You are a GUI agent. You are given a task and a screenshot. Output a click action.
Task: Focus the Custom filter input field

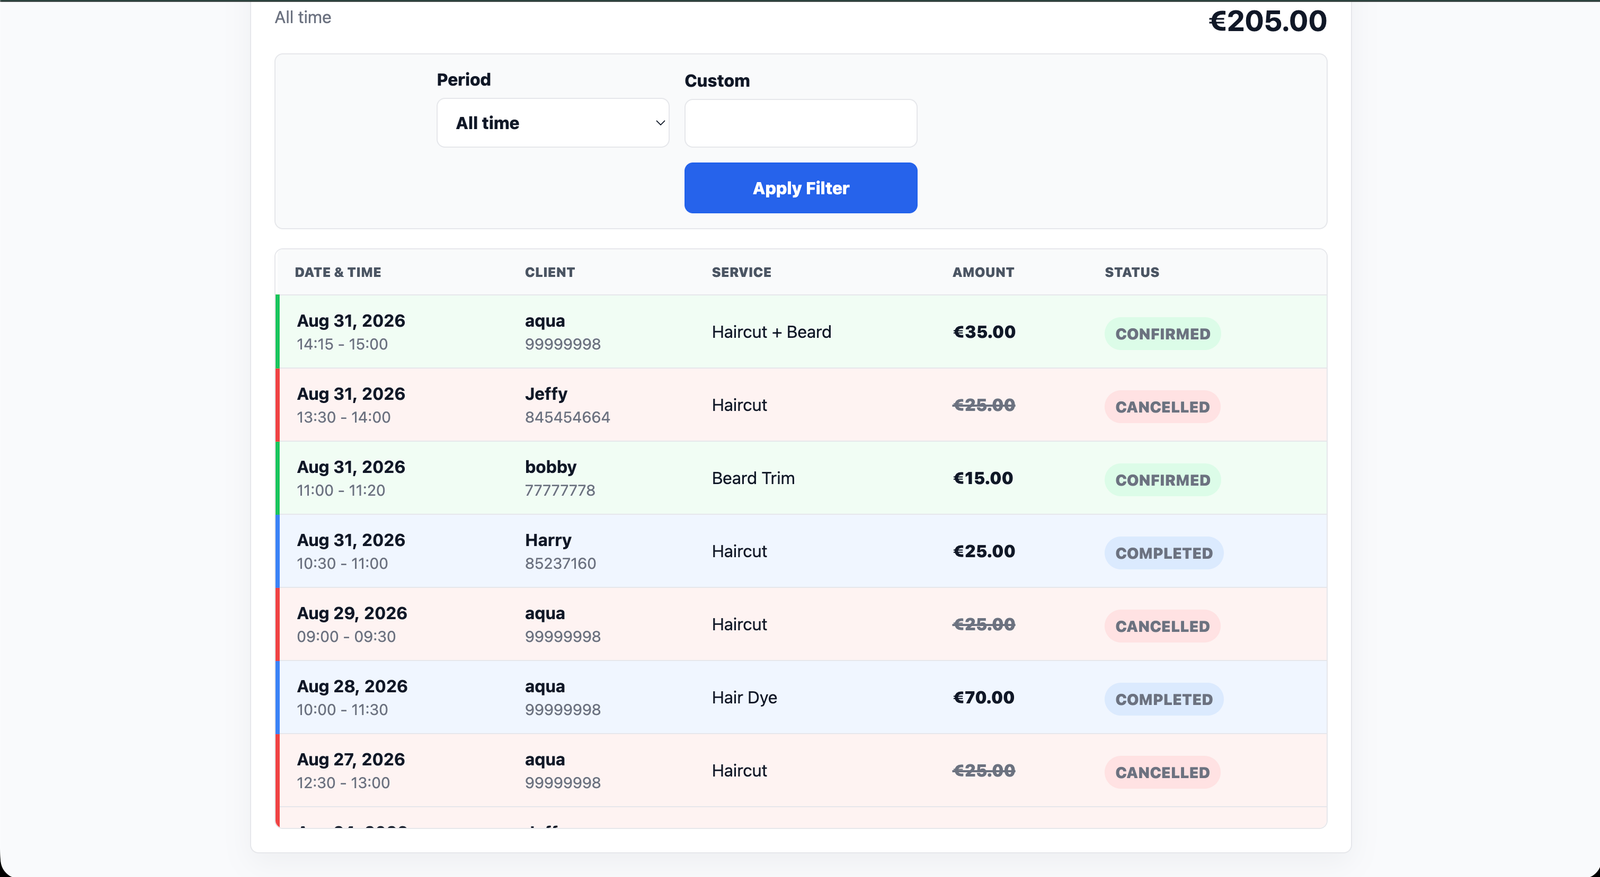point(801,123)
